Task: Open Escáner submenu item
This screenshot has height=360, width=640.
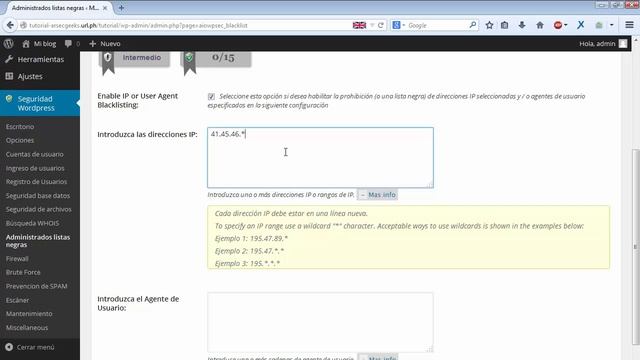Action: pyautogui.click(x=18, y=300)
